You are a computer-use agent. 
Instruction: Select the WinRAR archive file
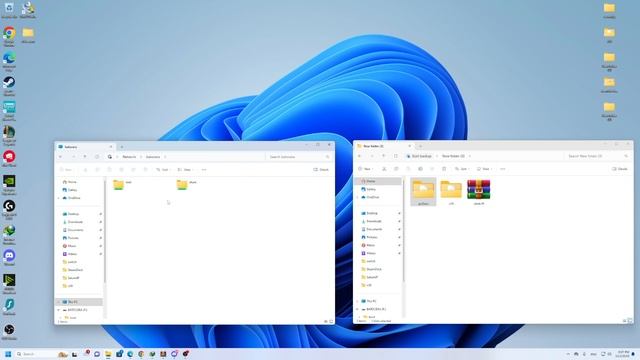(479, 192)
